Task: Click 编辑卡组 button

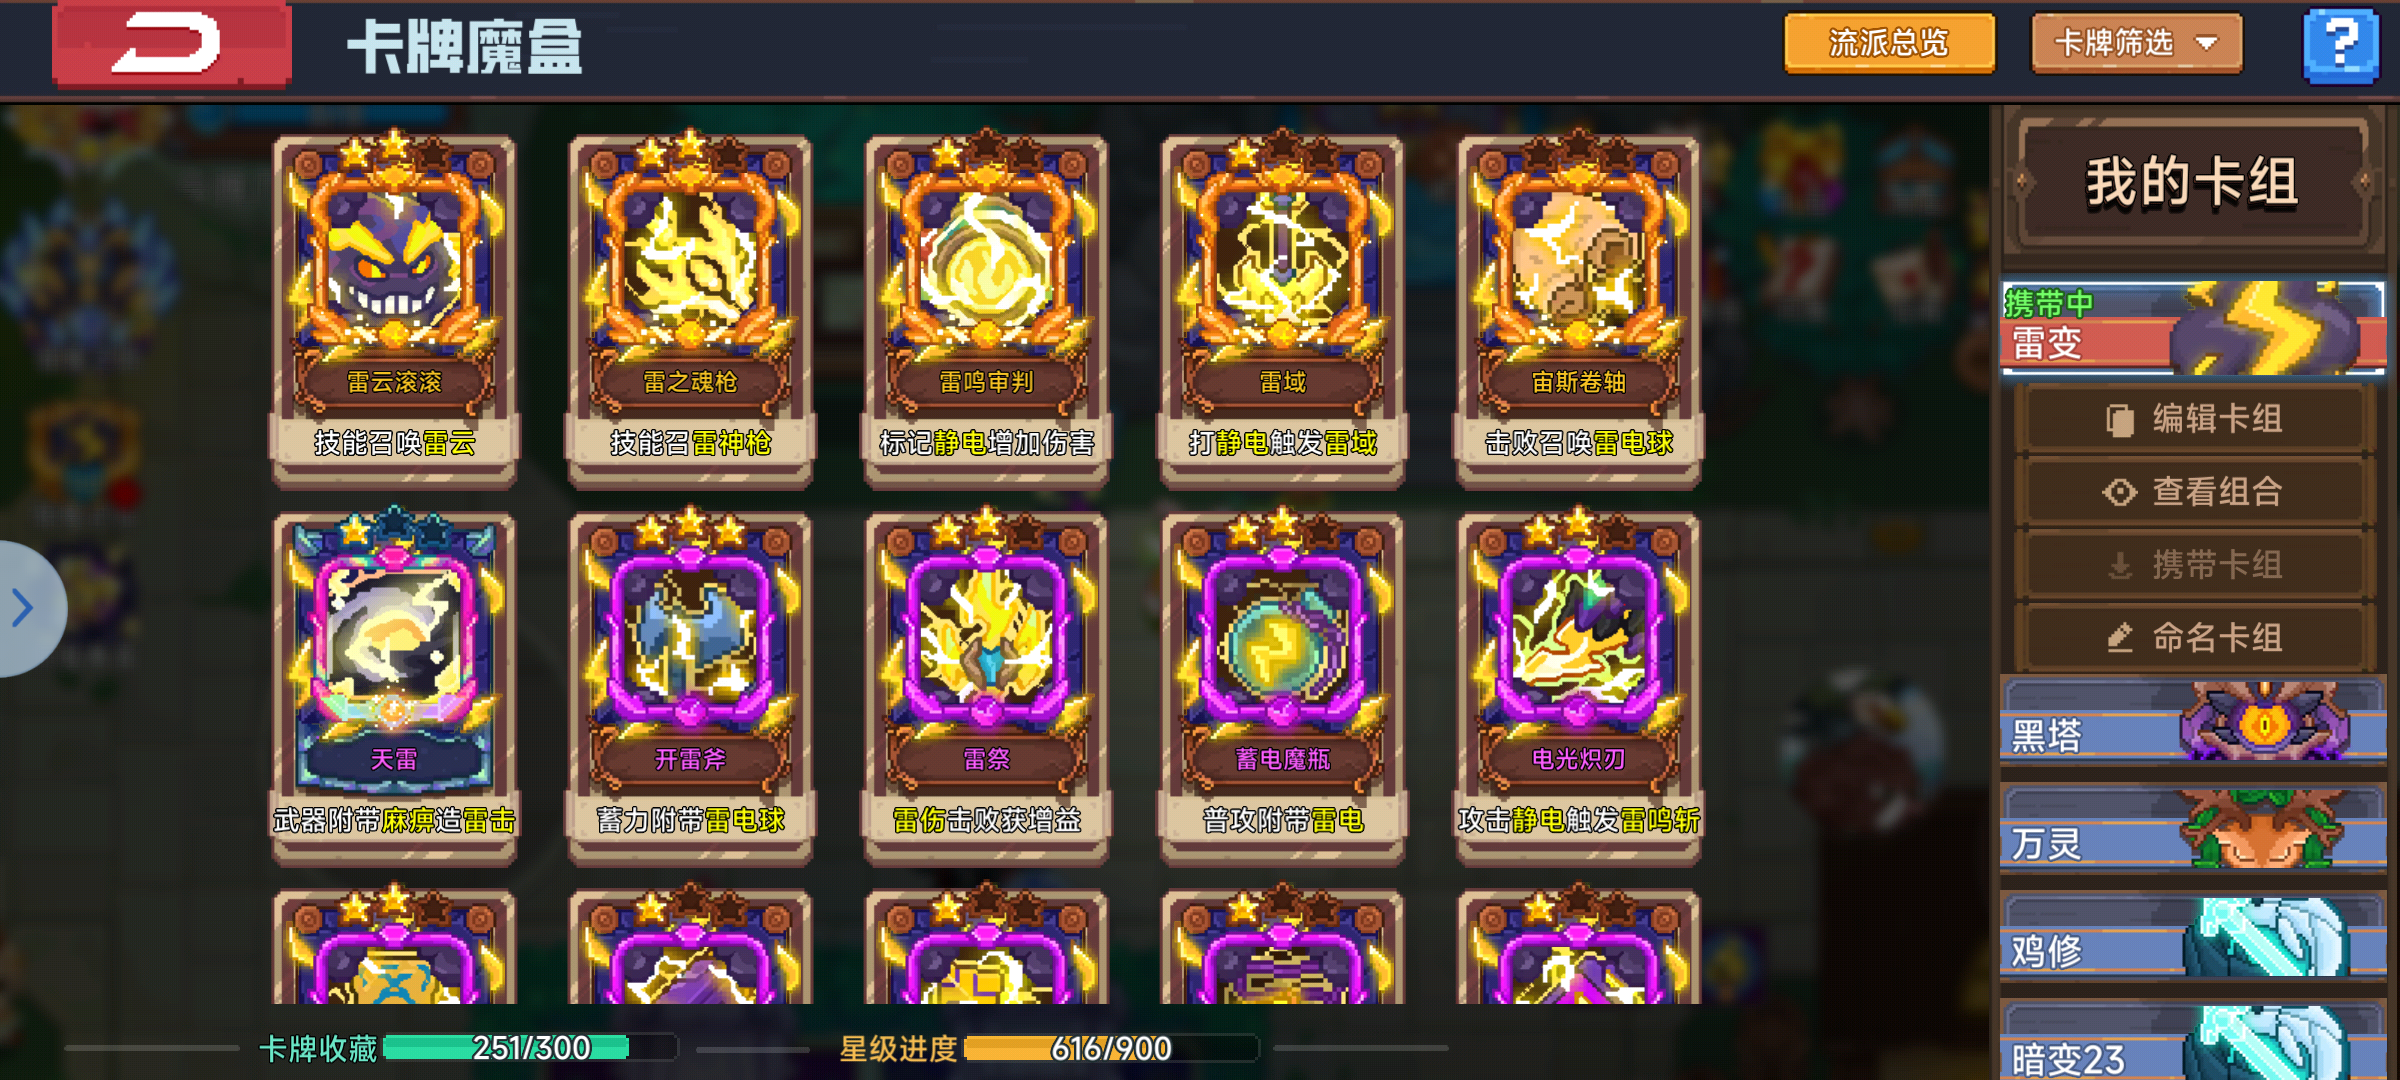Action: pos(2193,419)
